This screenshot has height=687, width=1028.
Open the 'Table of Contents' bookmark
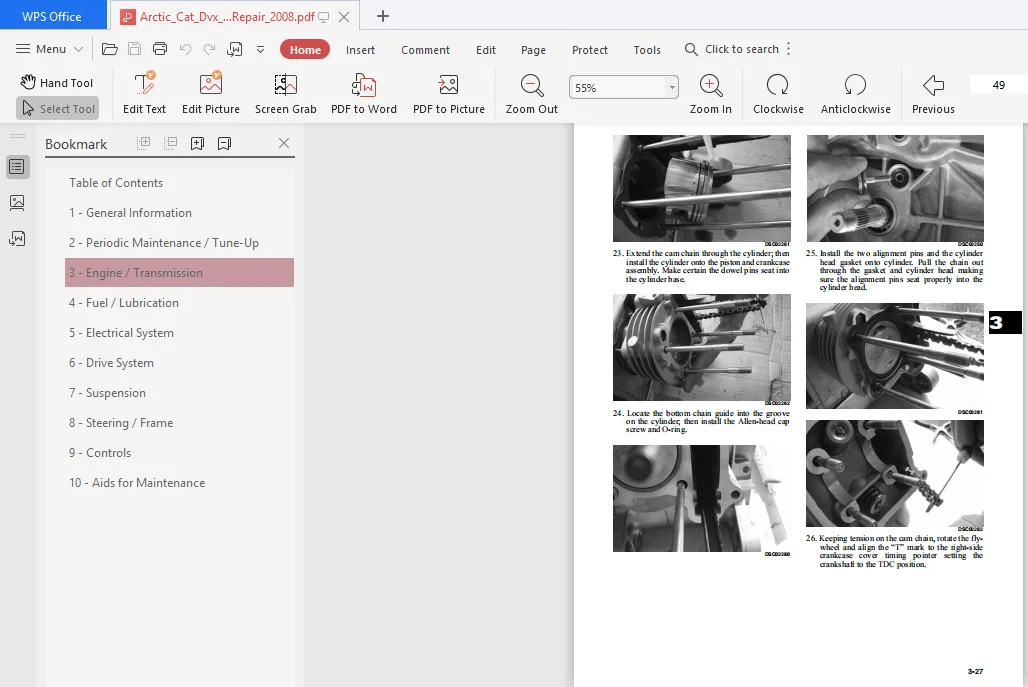(179, 183)
